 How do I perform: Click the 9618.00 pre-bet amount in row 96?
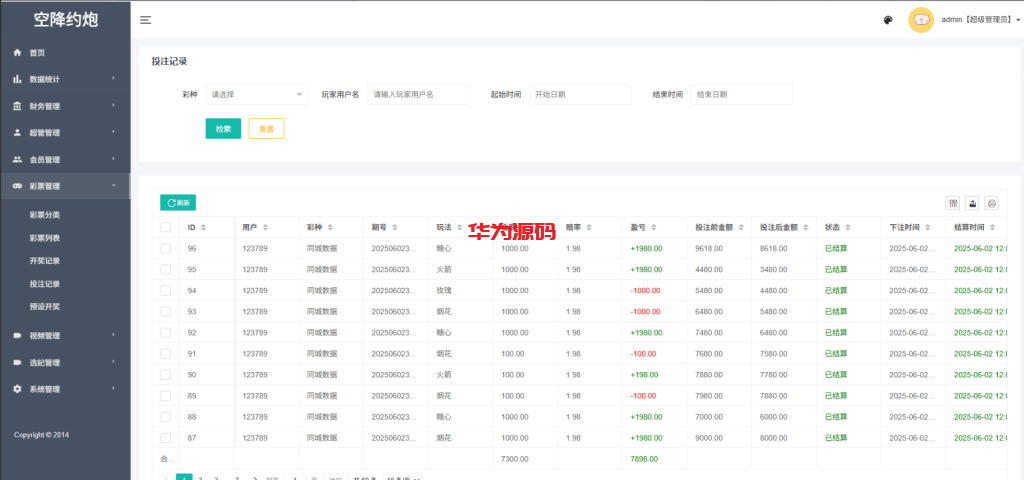tap(709, 248)
